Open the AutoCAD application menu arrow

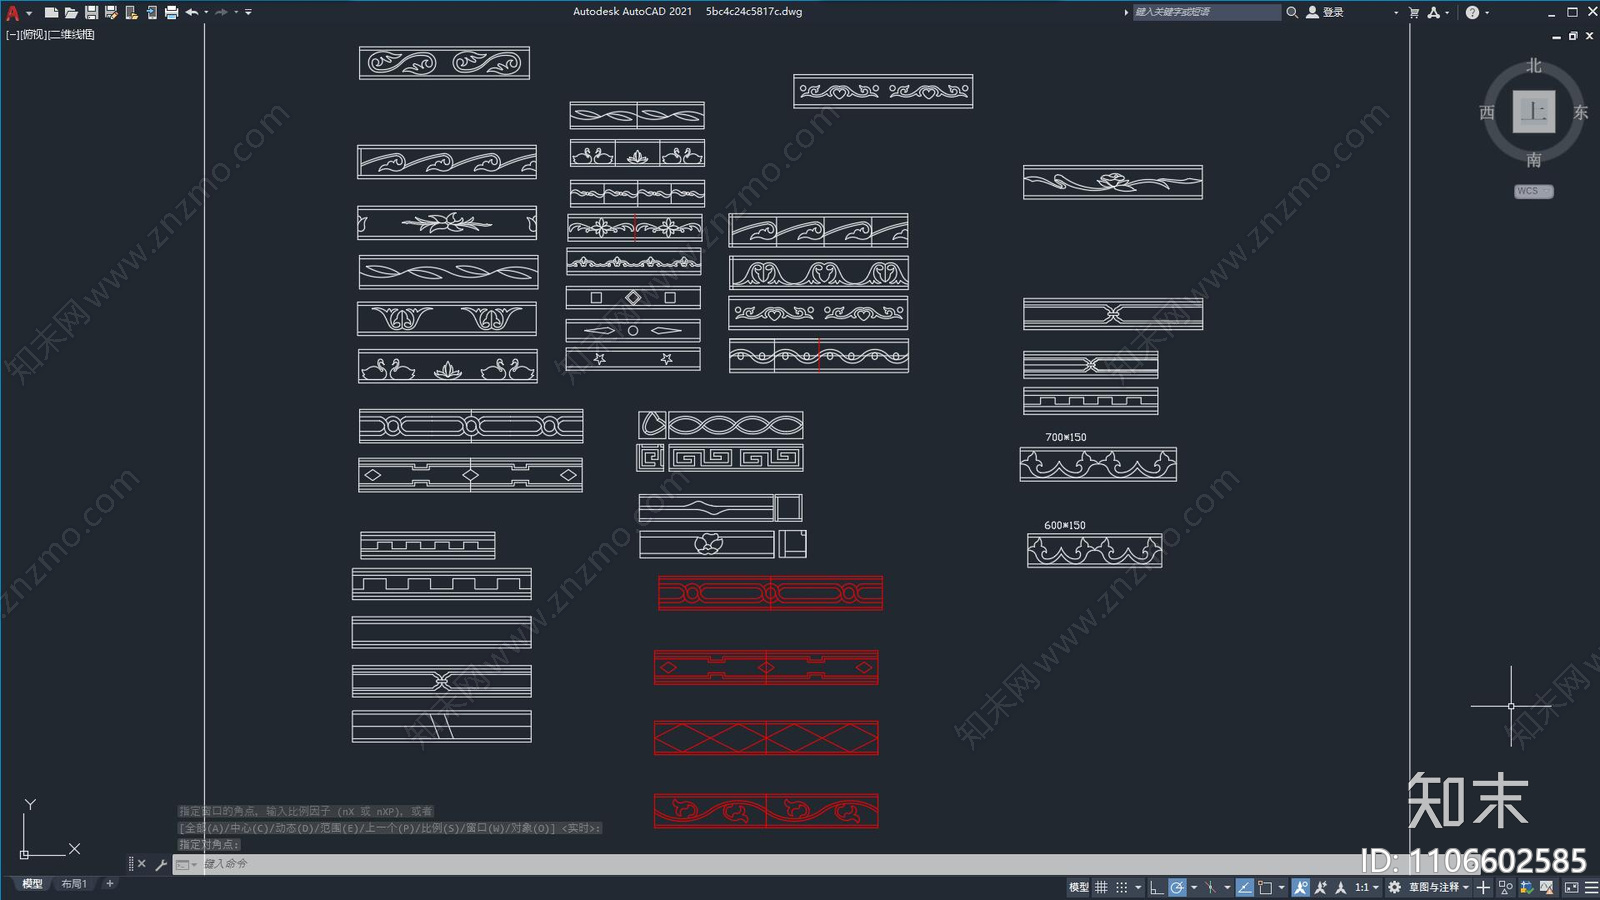coord(29,13)
